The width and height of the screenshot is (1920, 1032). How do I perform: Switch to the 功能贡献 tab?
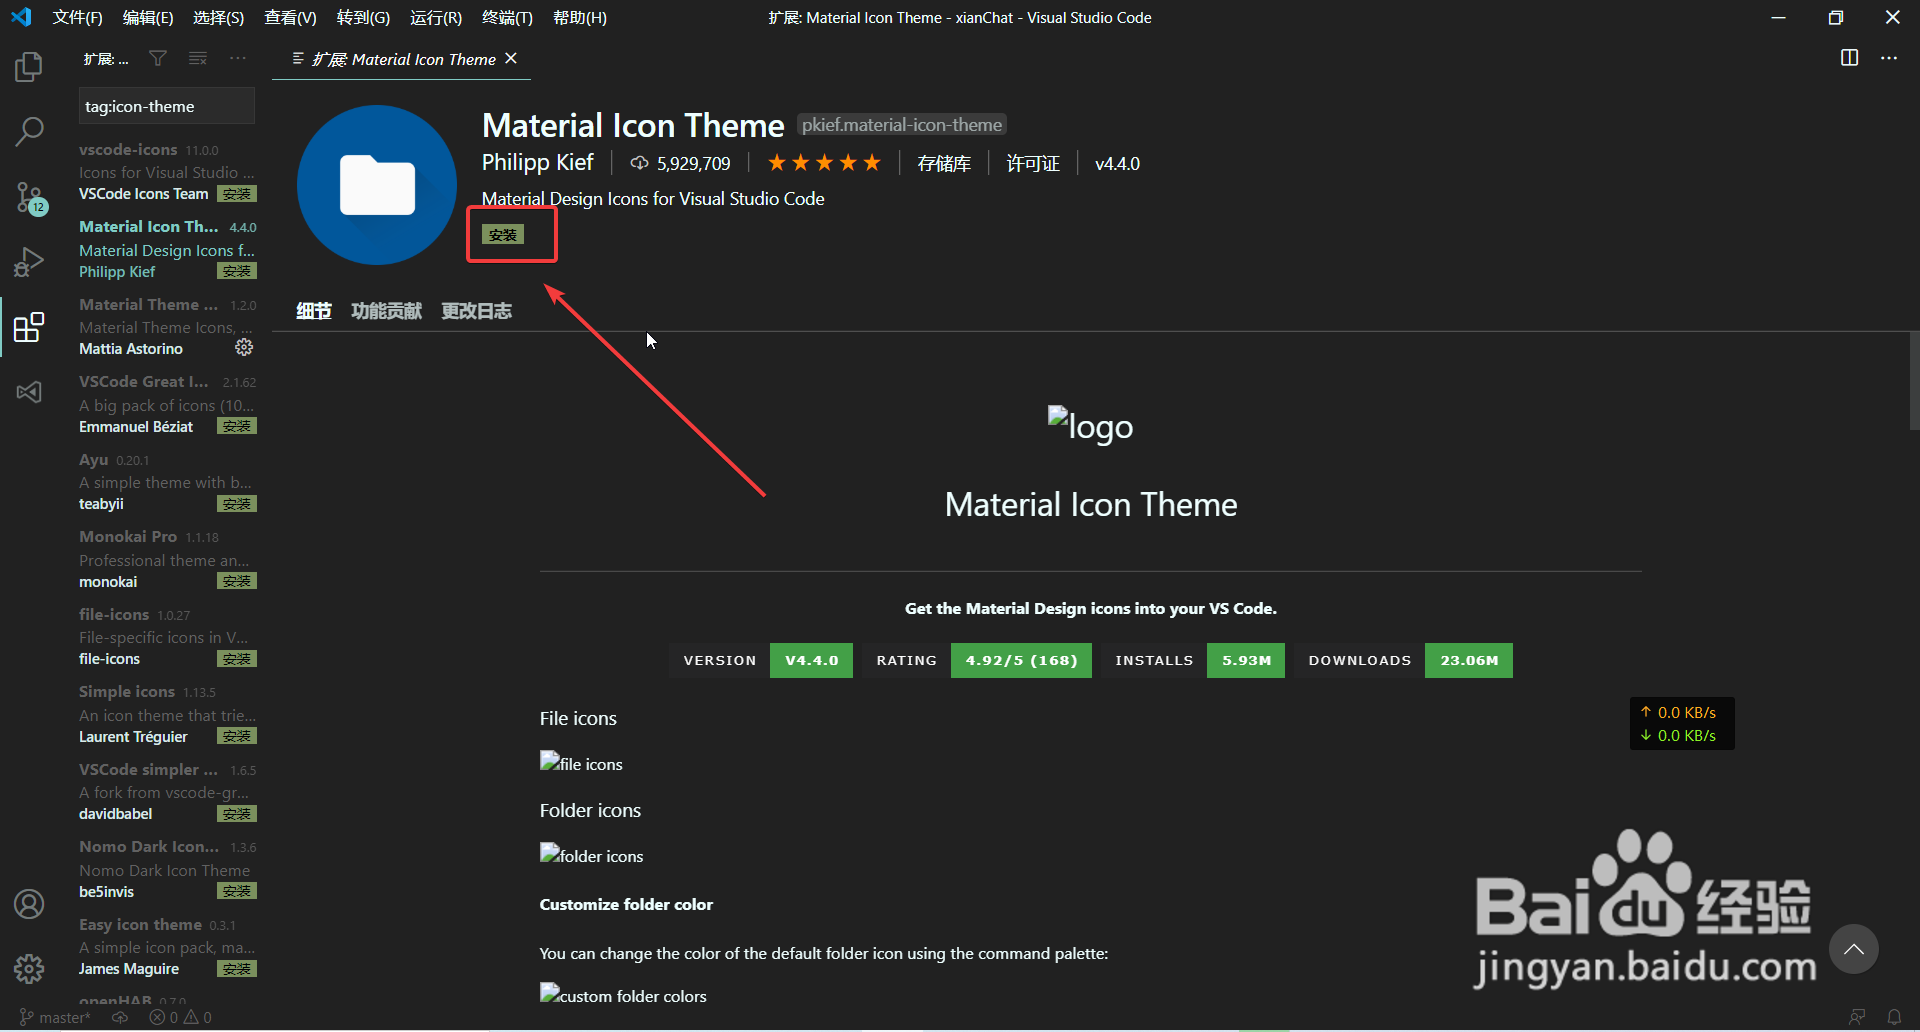point(387,311)
